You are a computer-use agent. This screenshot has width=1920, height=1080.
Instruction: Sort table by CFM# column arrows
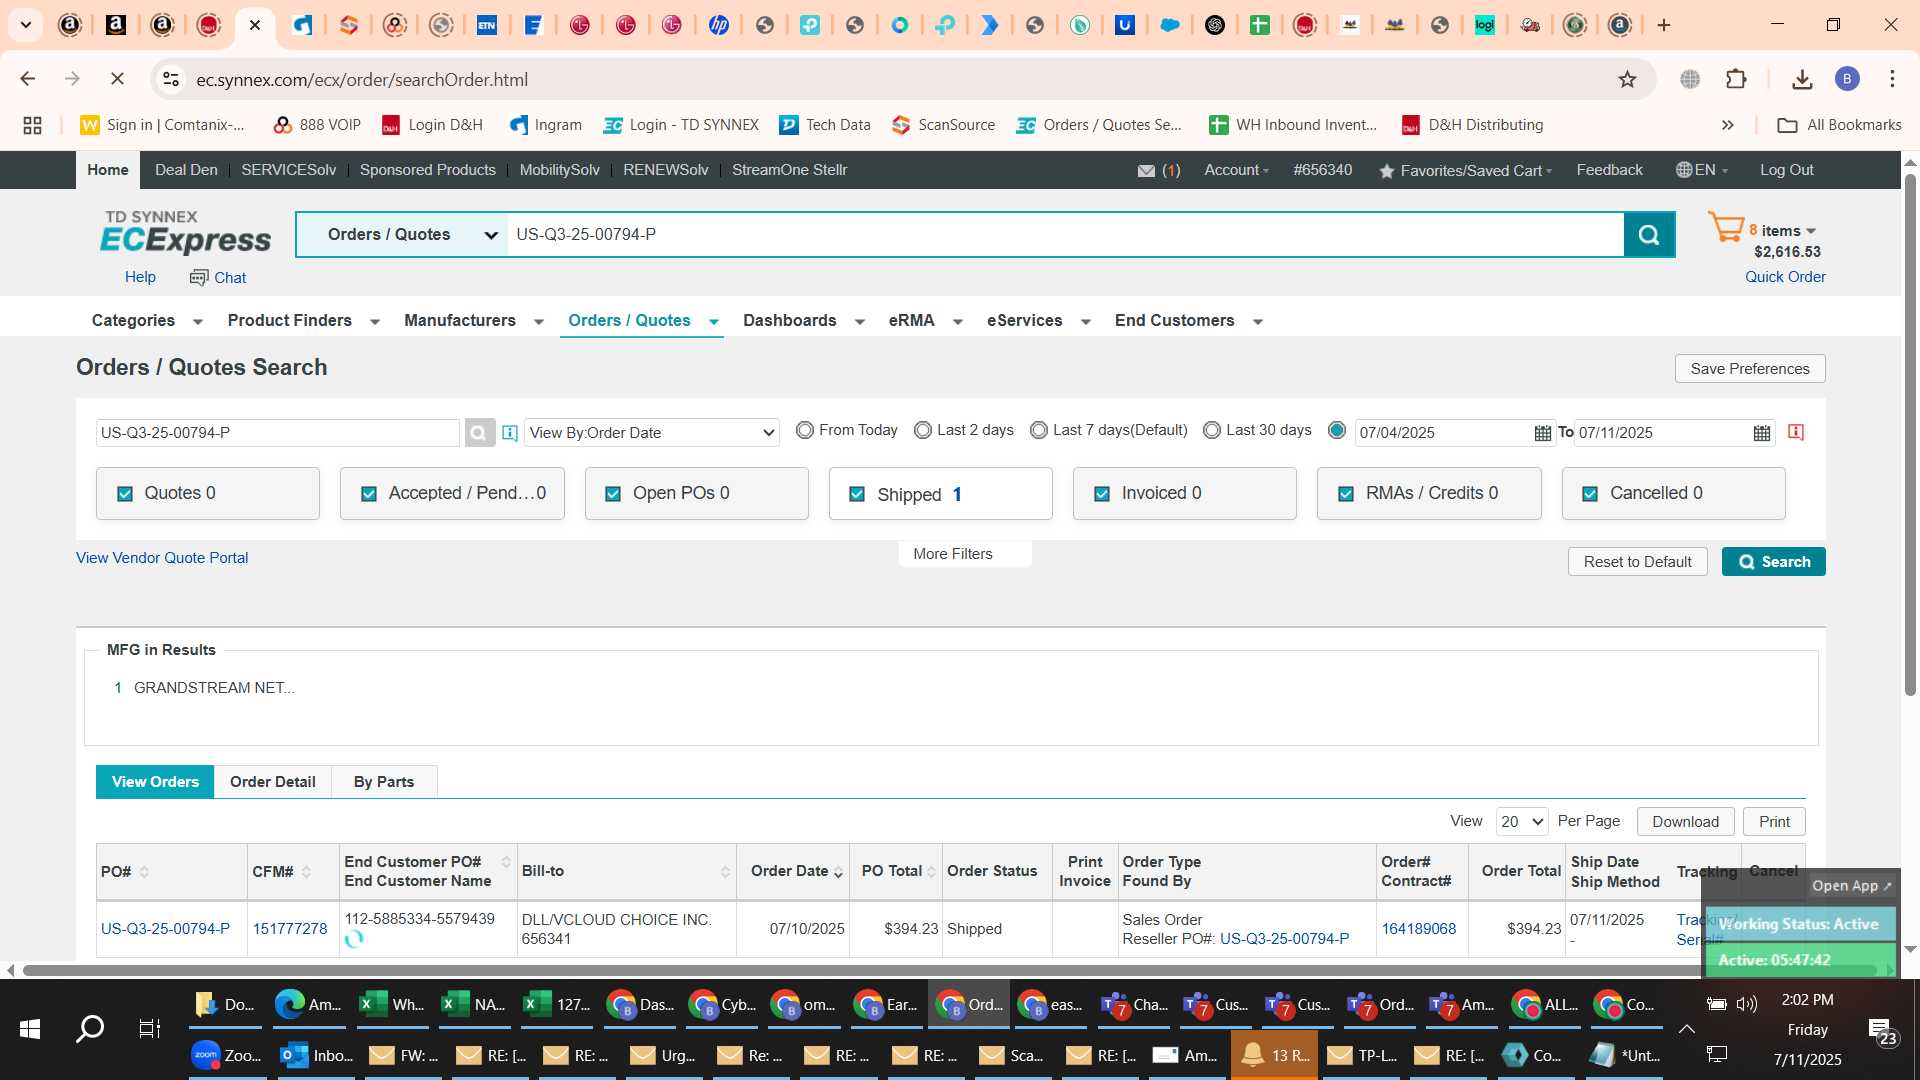(306, 872)
